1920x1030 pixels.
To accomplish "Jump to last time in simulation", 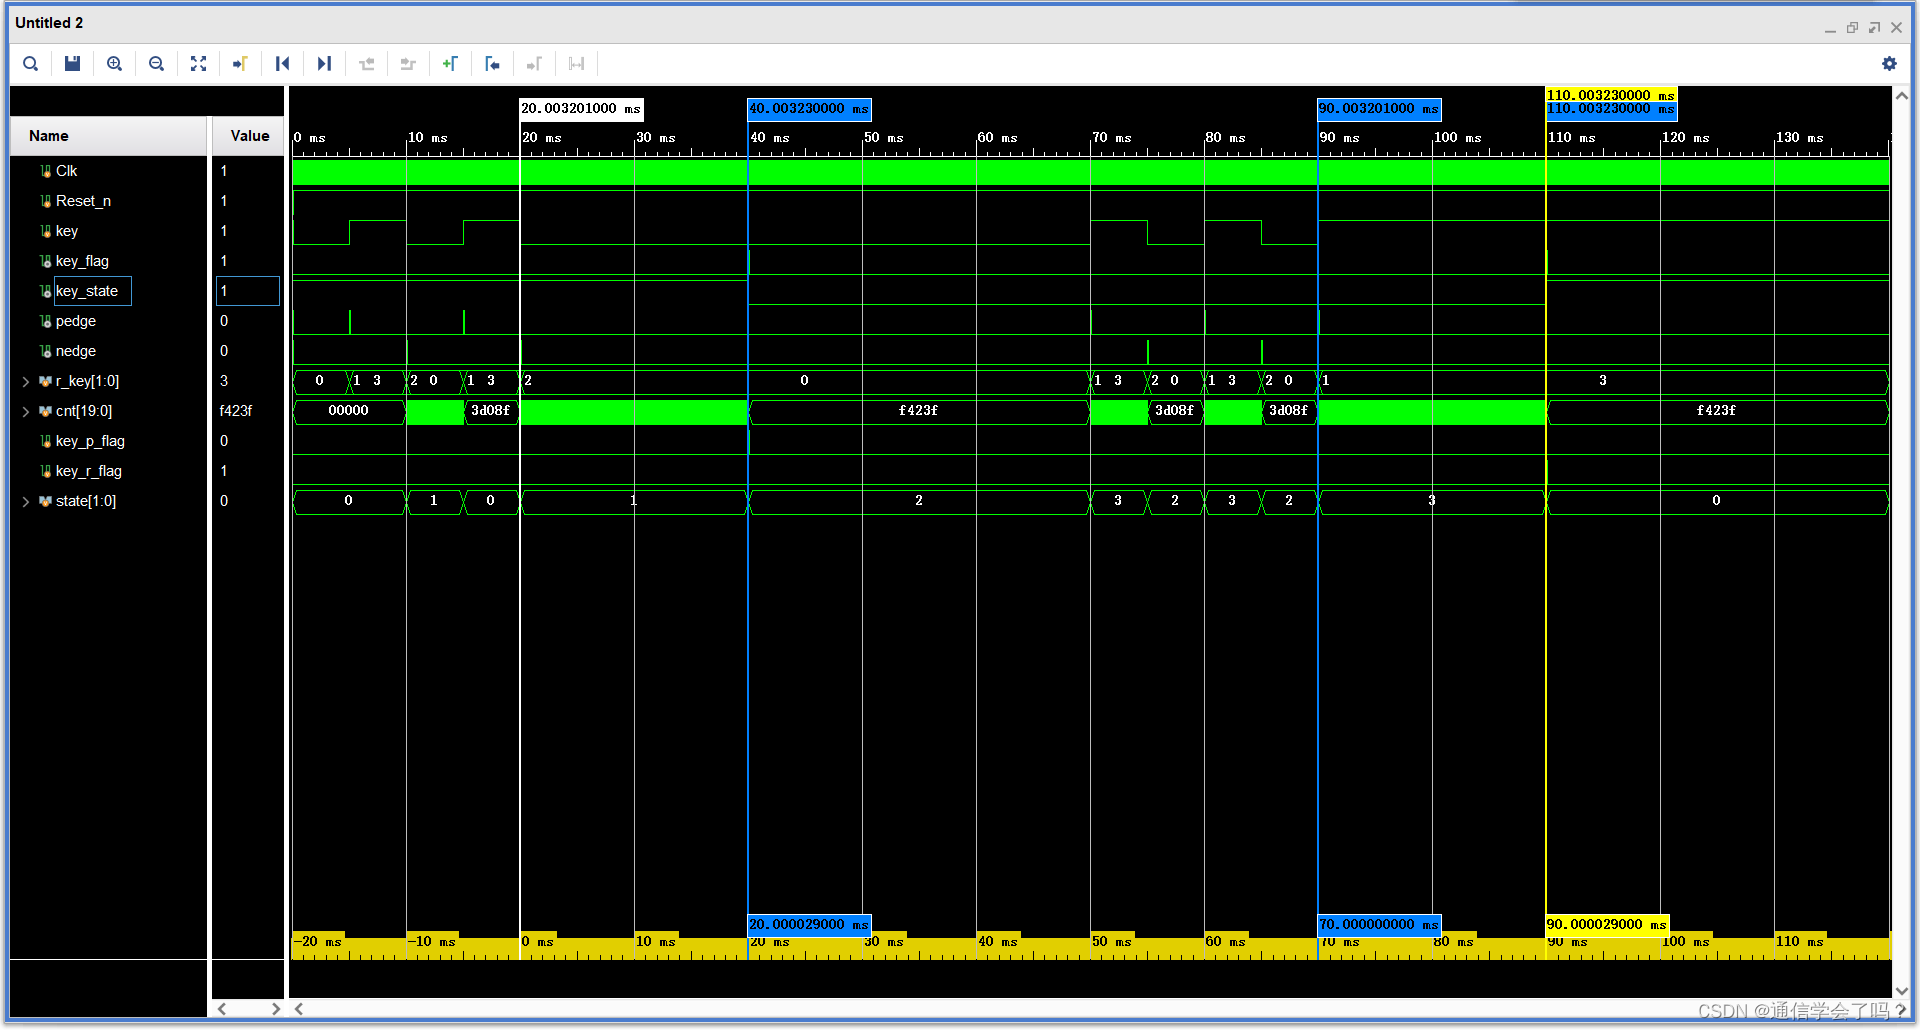I will [x=324, y=64].
